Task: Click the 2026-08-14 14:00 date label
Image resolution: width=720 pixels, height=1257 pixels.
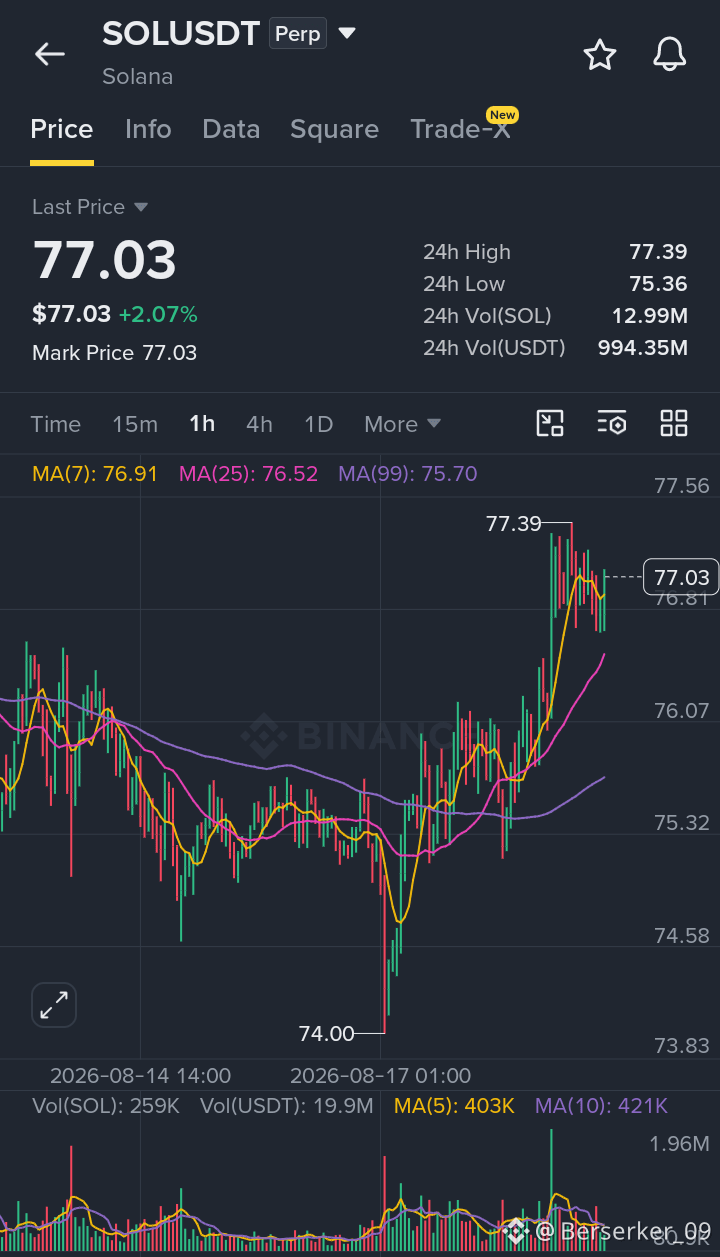Action: pos(140,1076)
